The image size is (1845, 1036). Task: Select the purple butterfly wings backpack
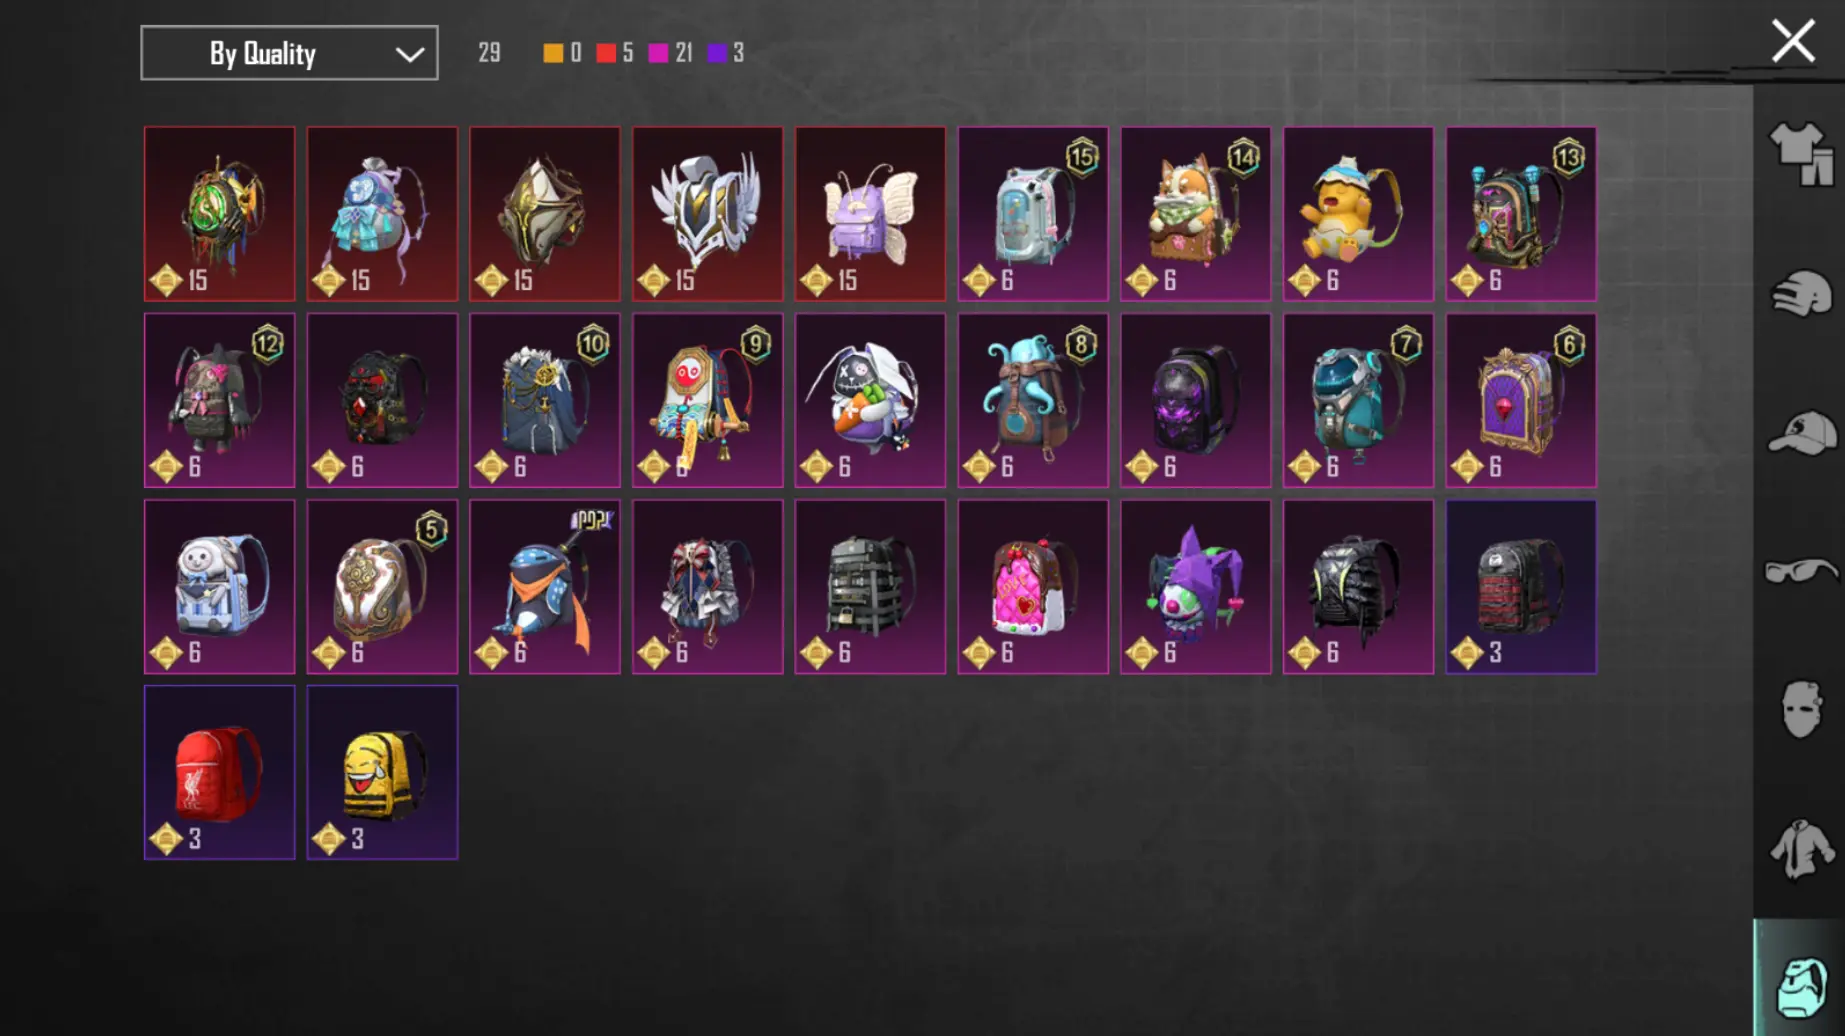(870, 214)
